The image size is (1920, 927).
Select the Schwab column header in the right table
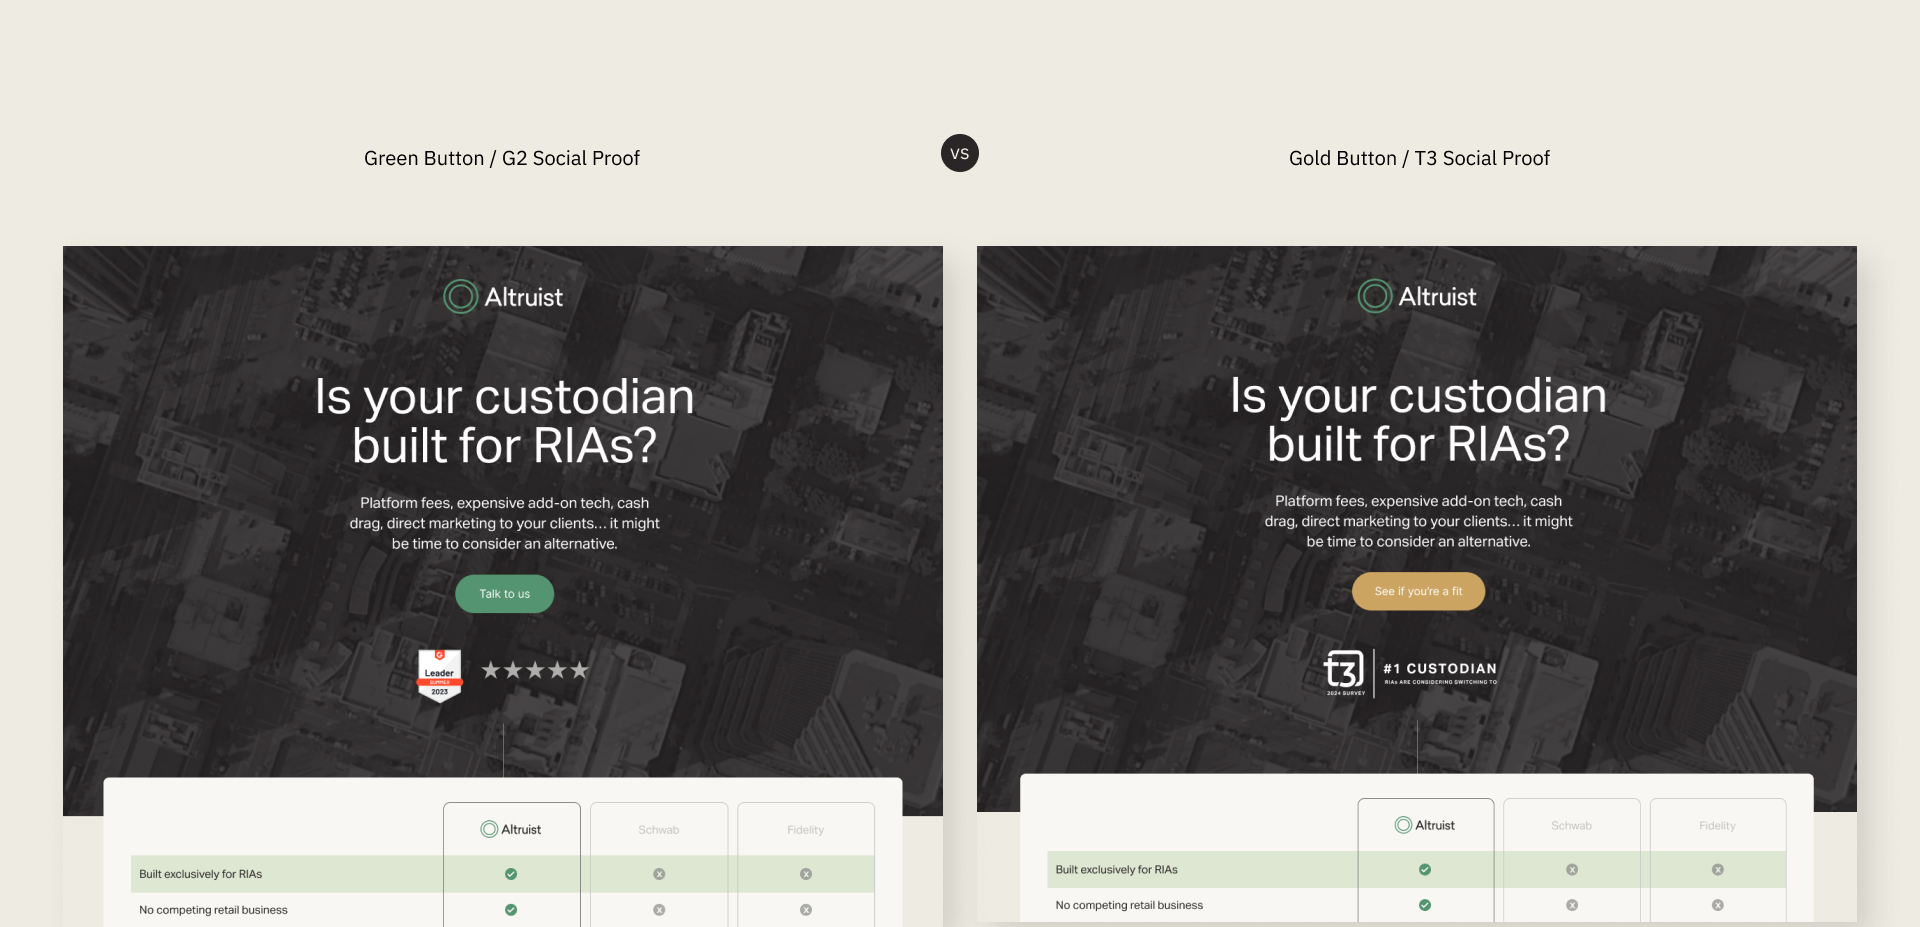1572,826
